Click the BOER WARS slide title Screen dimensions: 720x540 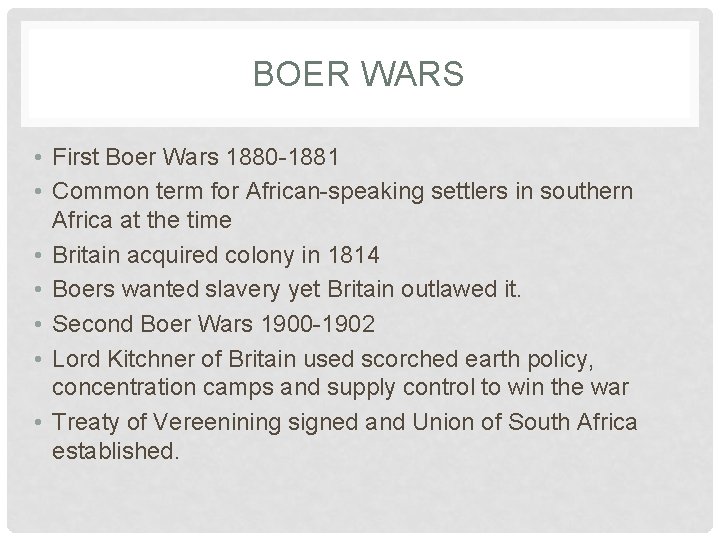(x=359, y=73)
